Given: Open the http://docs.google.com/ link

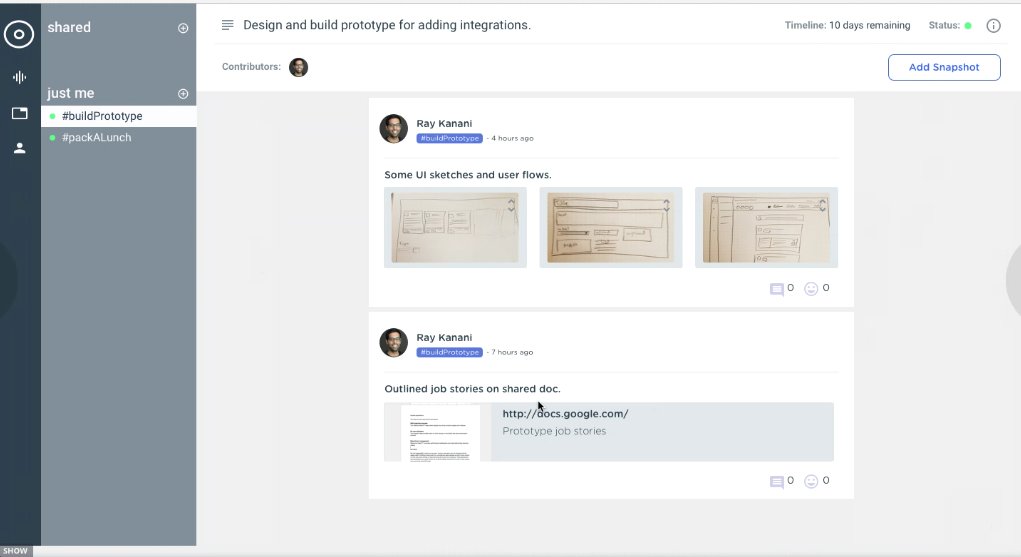Looking at the screenshot, I should coord(565,414).
